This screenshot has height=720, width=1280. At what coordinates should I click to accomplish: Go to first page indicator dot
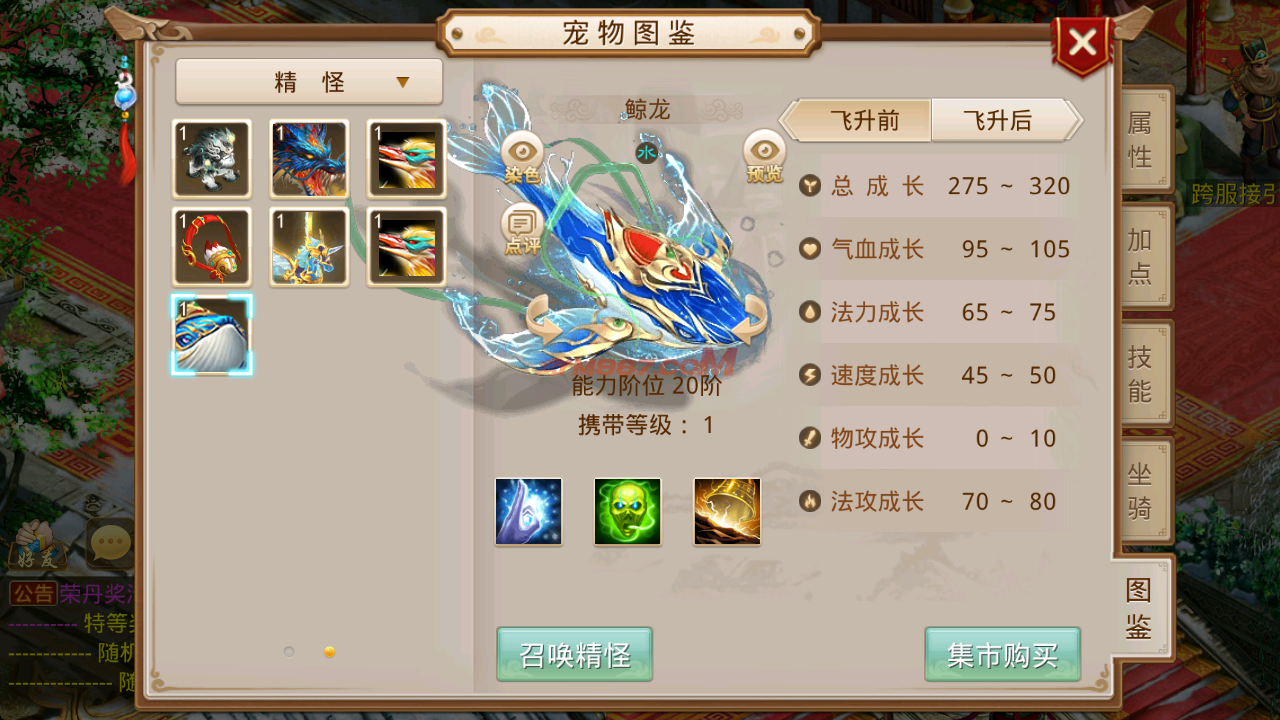(x=289, y=651)
